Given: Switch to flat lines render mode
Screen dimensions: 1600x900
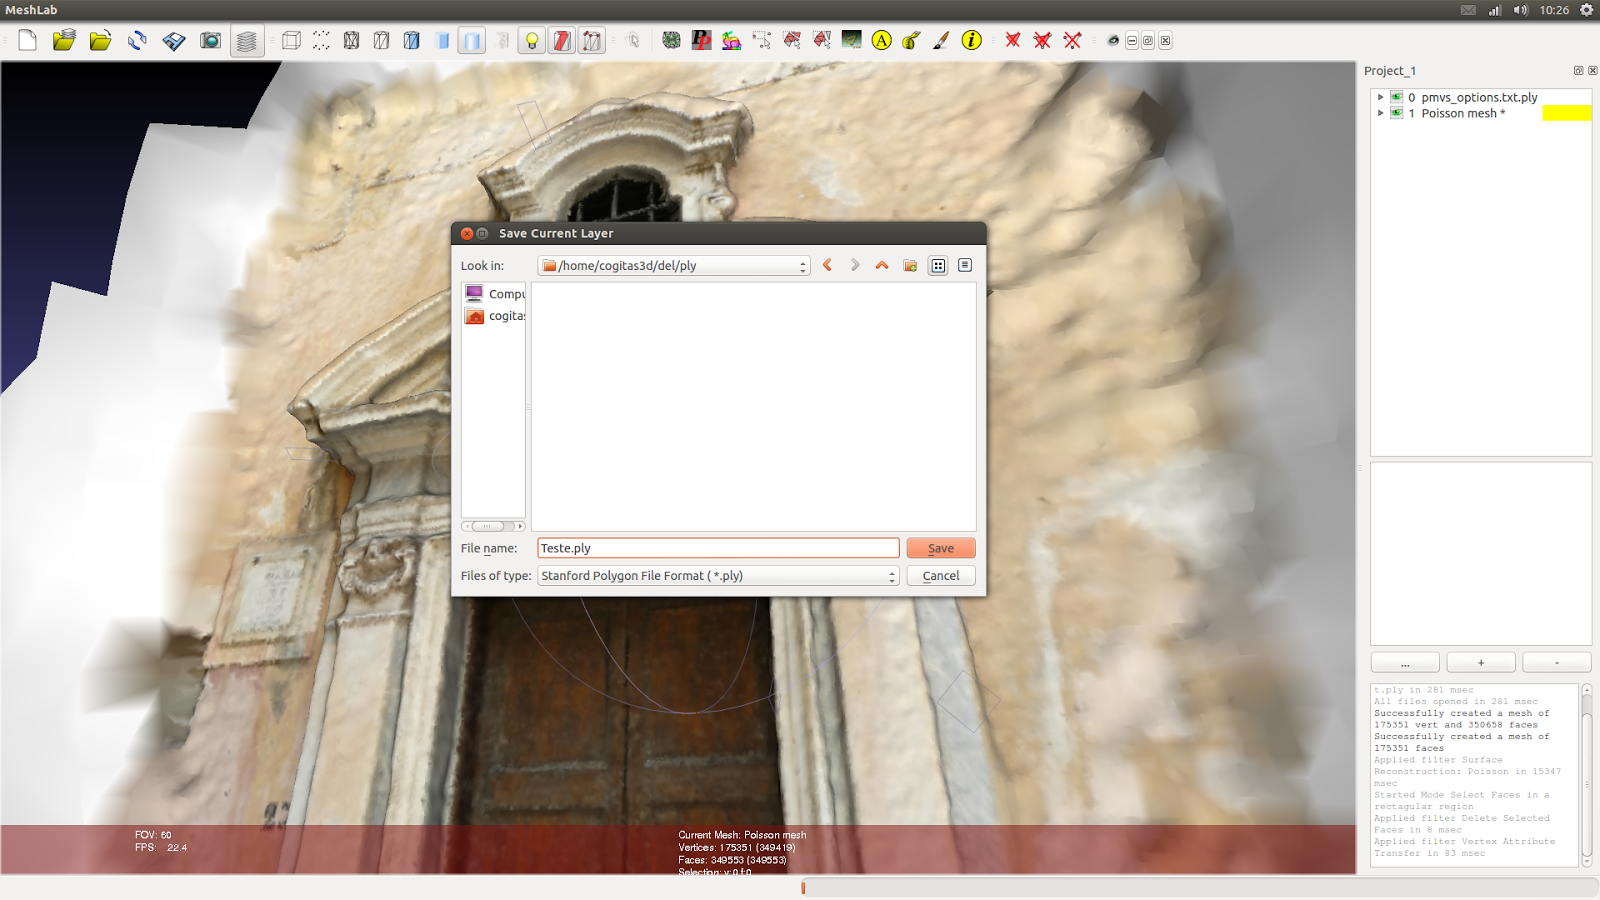Looking at the screenshot, I should pos(411,40).
